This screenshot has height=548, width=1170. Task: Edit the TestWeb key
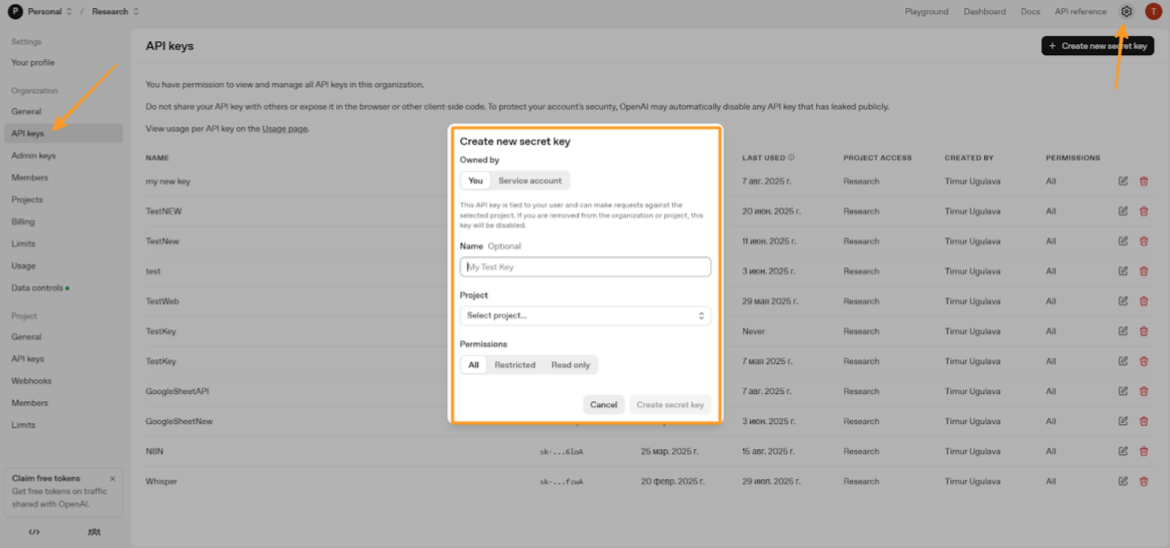[x=1123, y=301]
